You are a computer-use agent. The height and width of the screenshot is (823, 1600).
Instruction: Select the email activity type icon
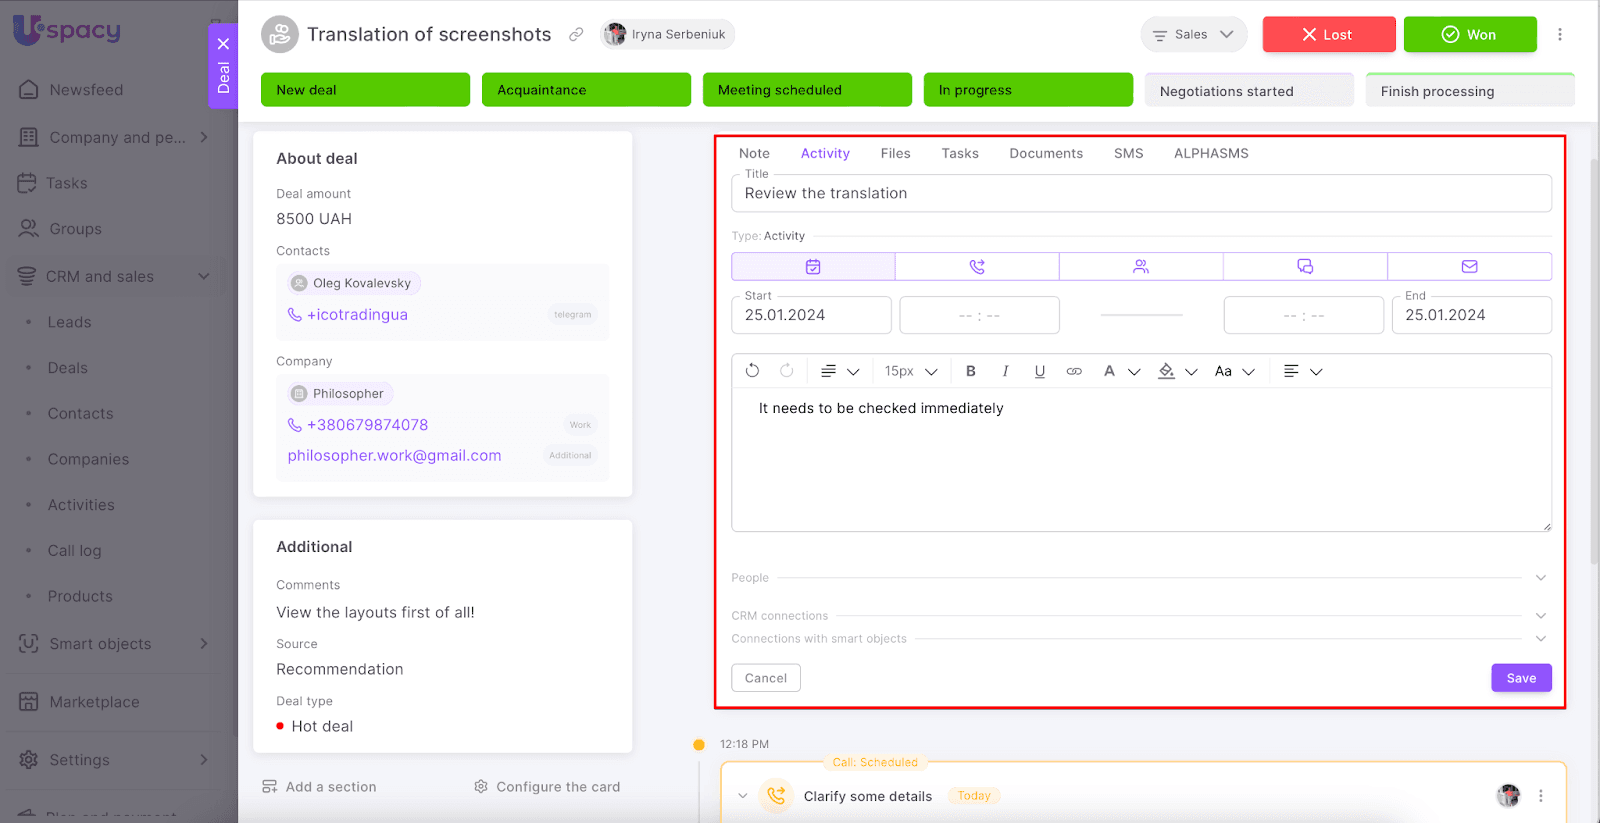1469,267
